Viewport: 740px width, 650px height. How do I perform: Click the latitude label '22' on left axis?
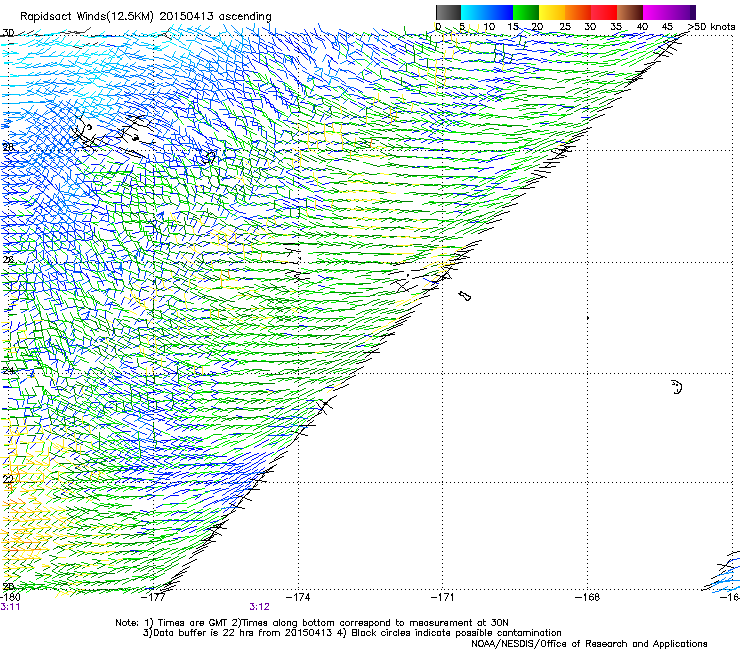pos(8,480)
